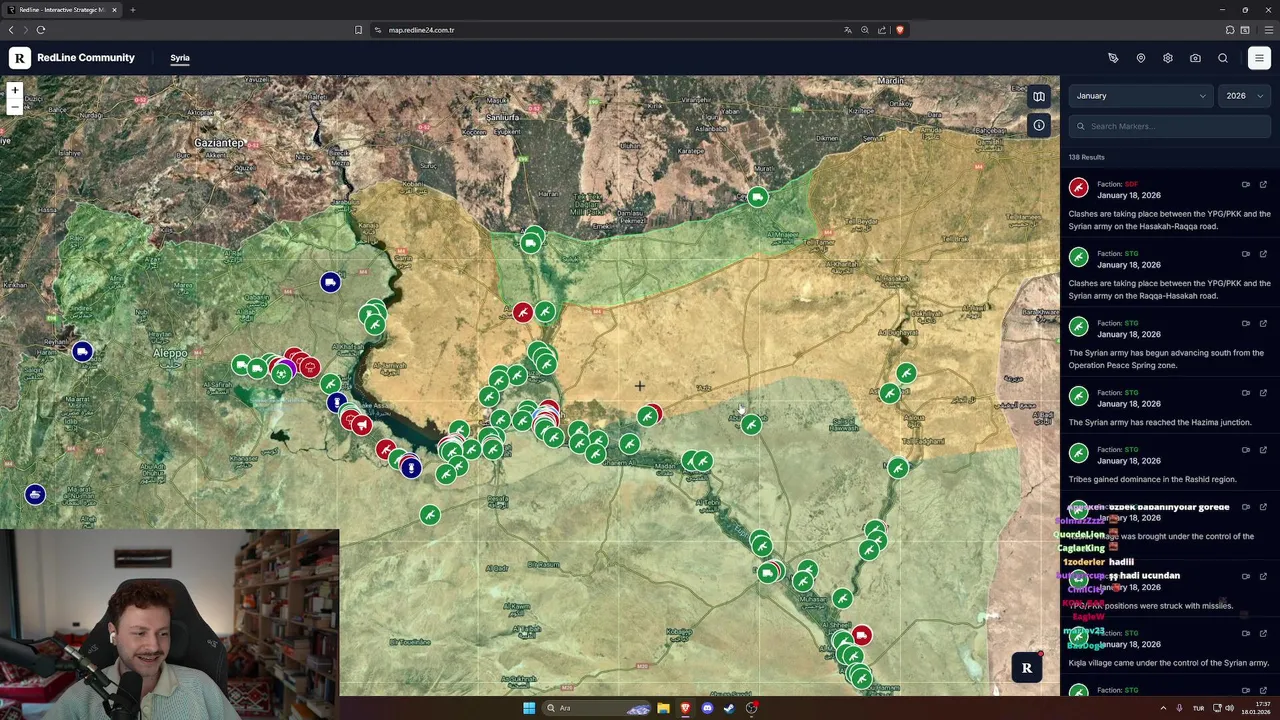This screenshot has width=1280, height=720.
Task: Switch to the Syria tab
Action: [180, 58]
